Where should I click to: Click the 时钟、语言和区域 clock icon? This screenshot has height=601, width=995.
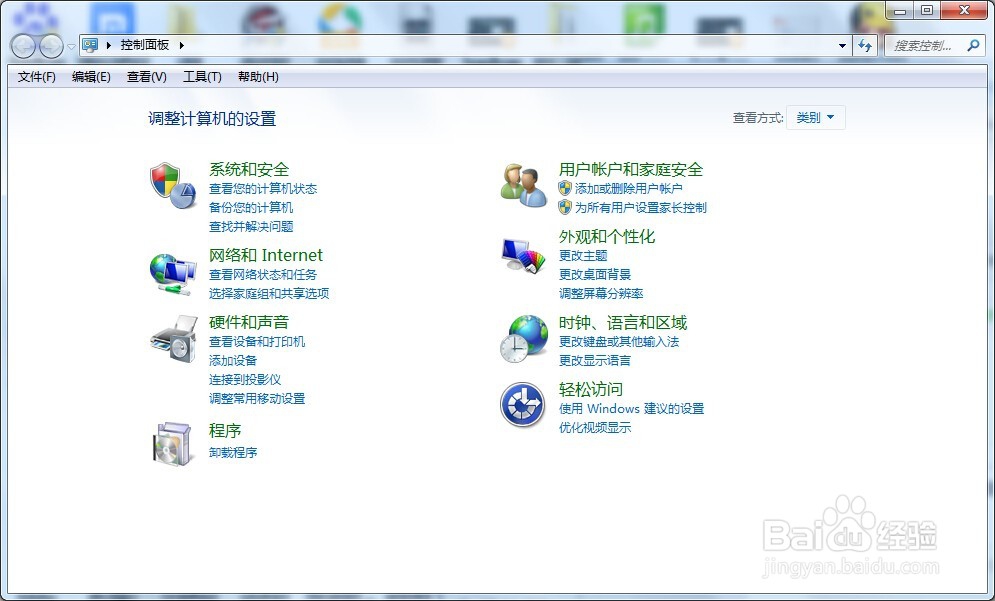pos(522,338)
